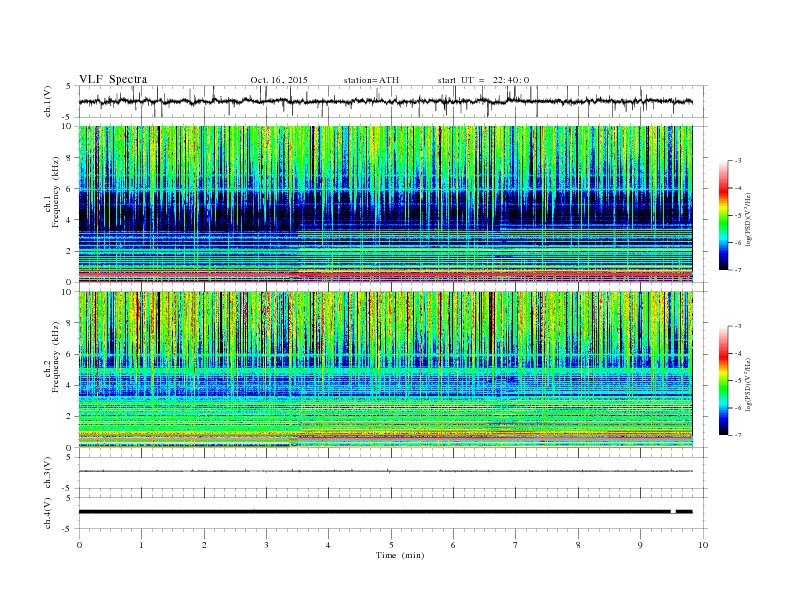Click the '-3' label on ch.2 colorbar
This screenshot has height=612, width=792.
[x=737, y=326]
